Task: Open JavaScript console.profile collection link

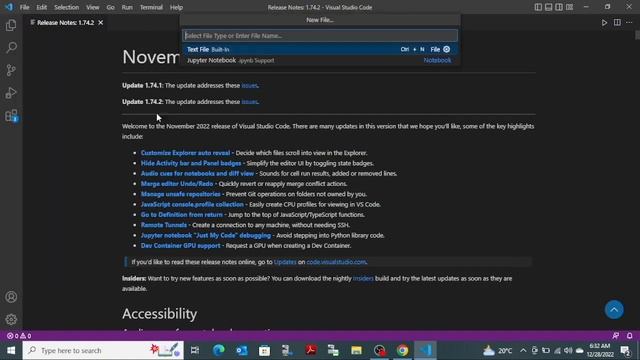Action: click(192, 204)
